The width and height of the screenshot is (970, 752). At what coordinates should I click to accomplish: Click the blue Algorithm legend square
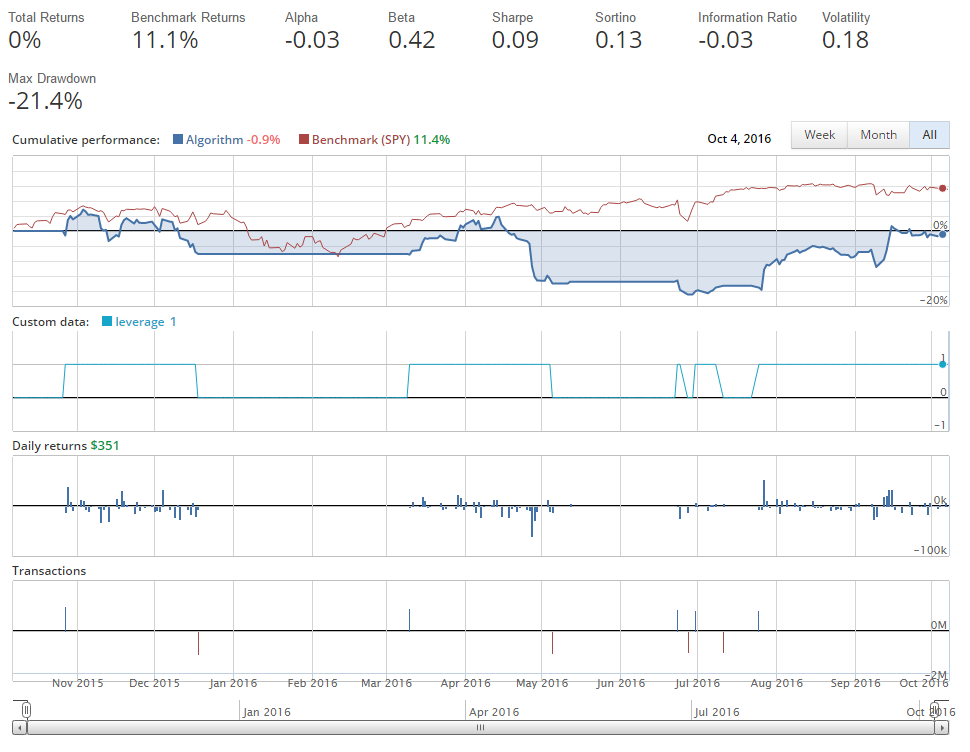coord(178,140)
